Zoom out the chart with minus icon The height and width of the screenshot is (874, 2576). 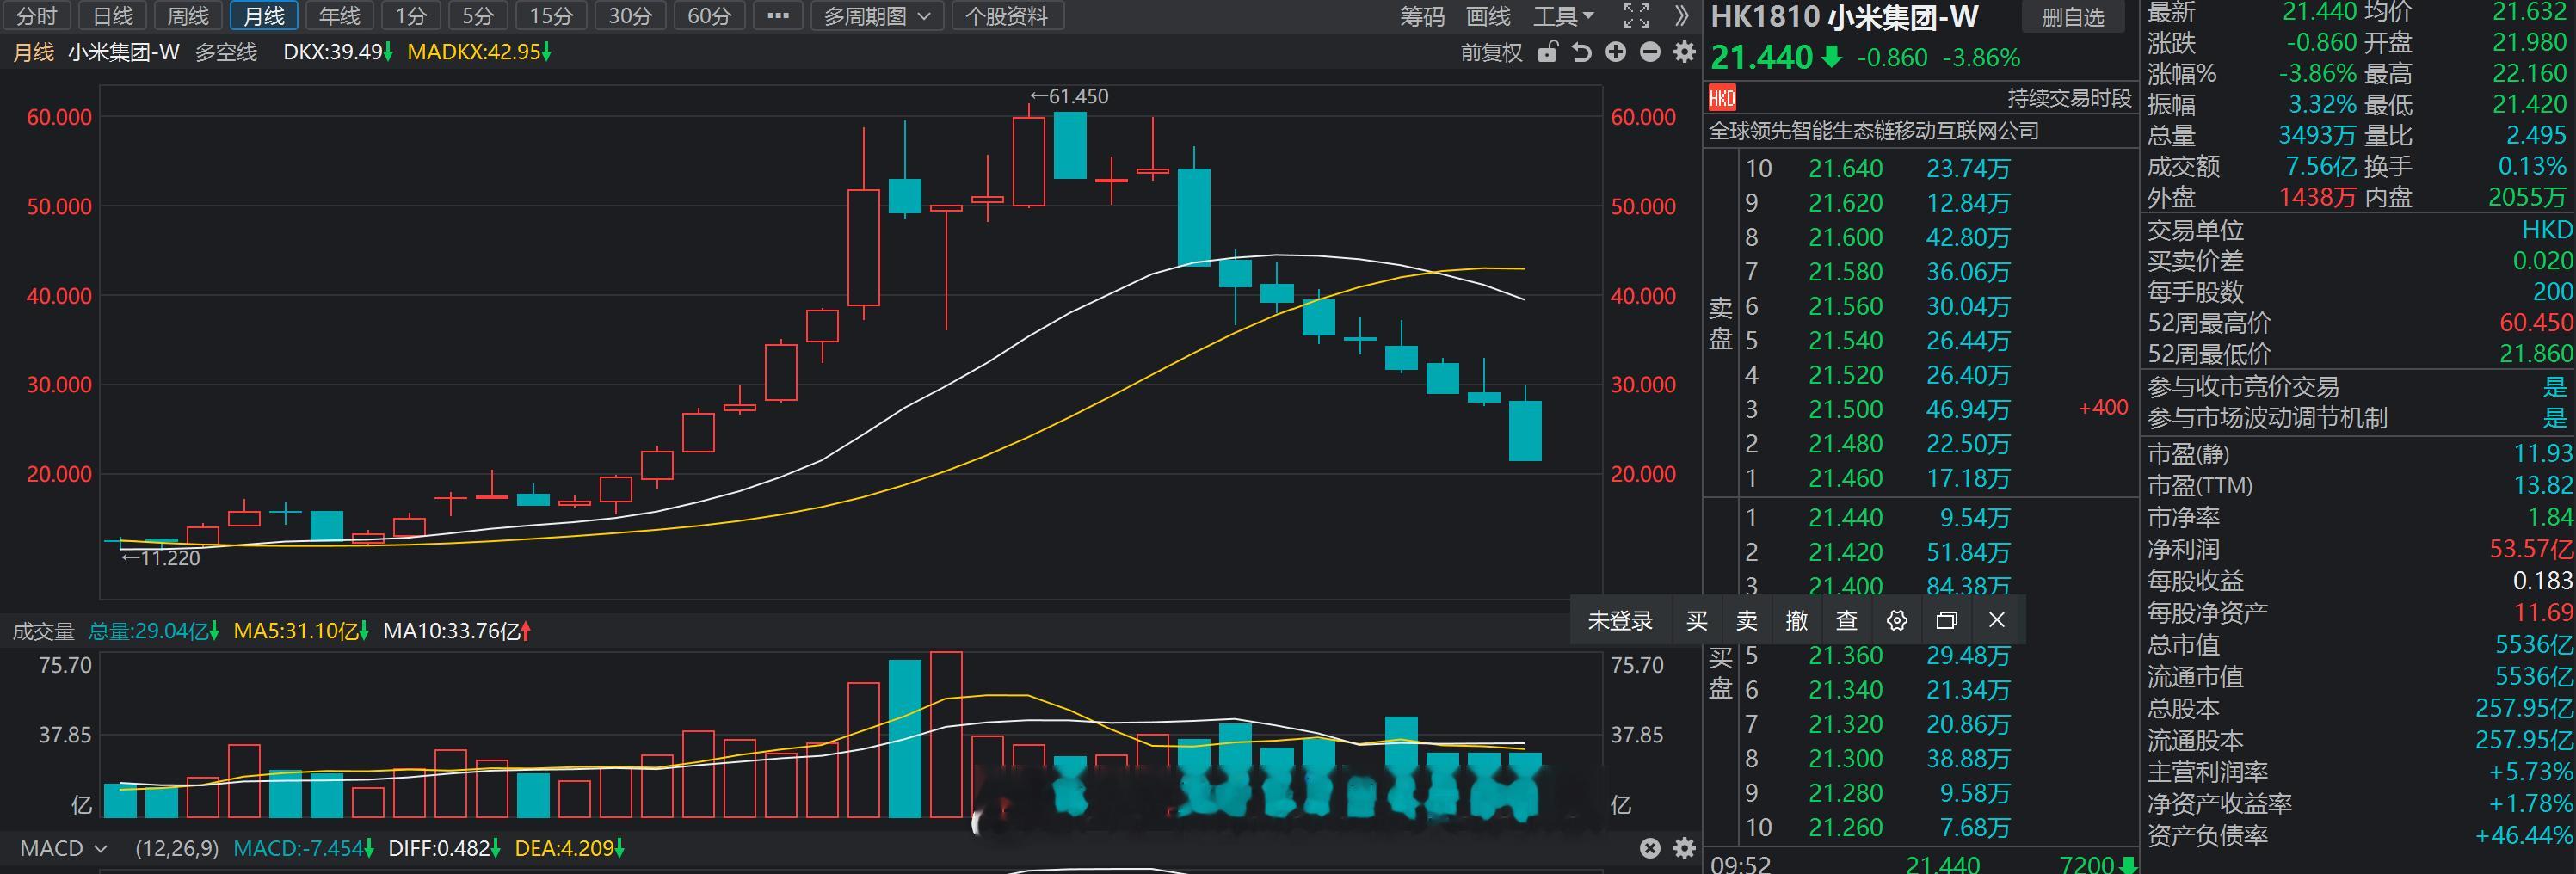click(x=1650, y=52)
